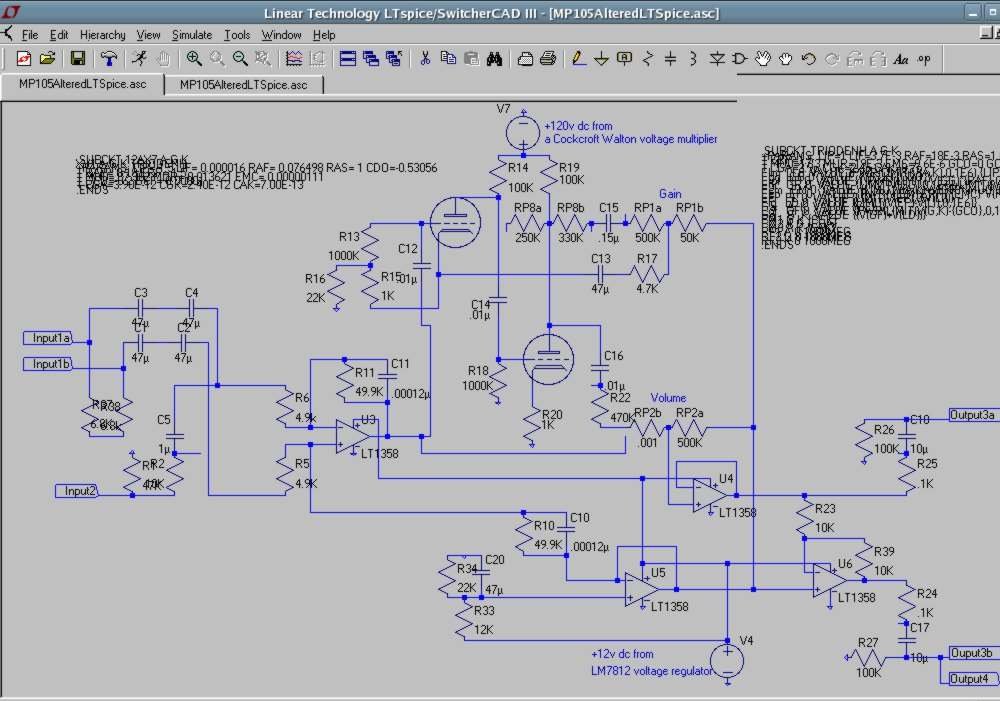The height and width of the screenshot is (701, 1000).
Task: Click the Run simulation running-man icon
Action: coord(139,59)
